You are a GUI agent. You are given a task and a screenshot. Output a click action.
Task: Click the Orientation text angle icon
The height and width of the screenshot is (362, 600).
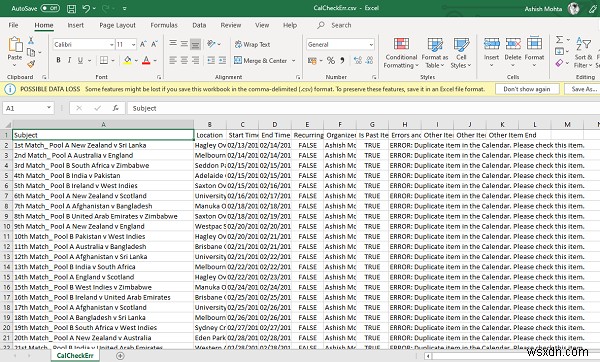coord(211,44)
